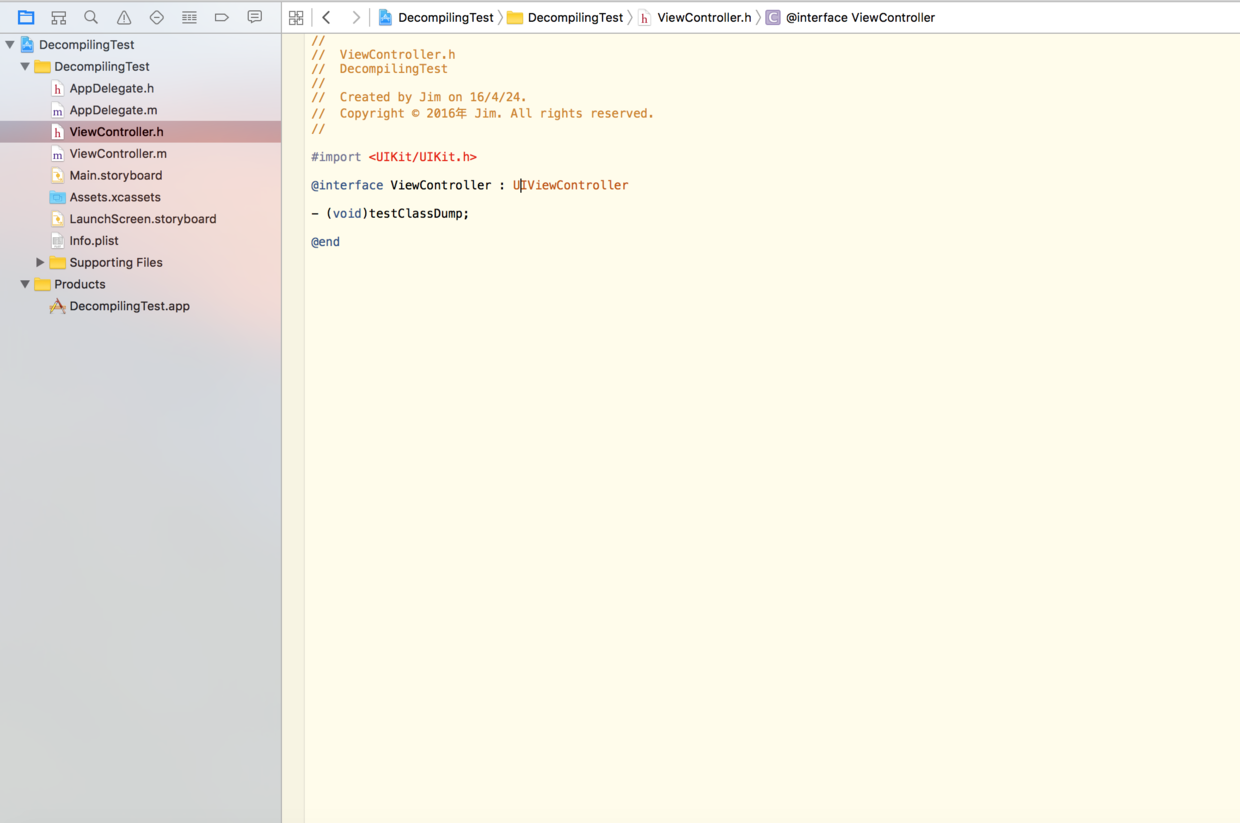Click the testClassDump method declaration line

pyautogui.click(x=418, y=213)
